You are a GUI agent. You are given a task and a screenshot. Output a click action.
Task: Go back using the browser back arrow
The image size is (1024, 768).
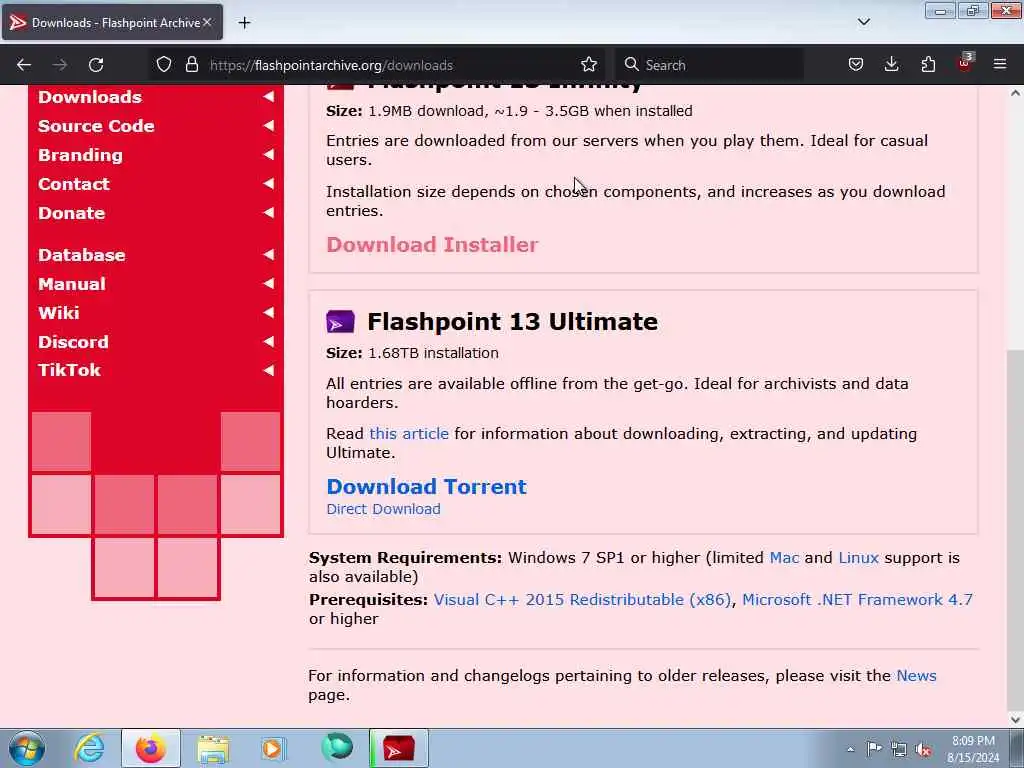point(24,65)
